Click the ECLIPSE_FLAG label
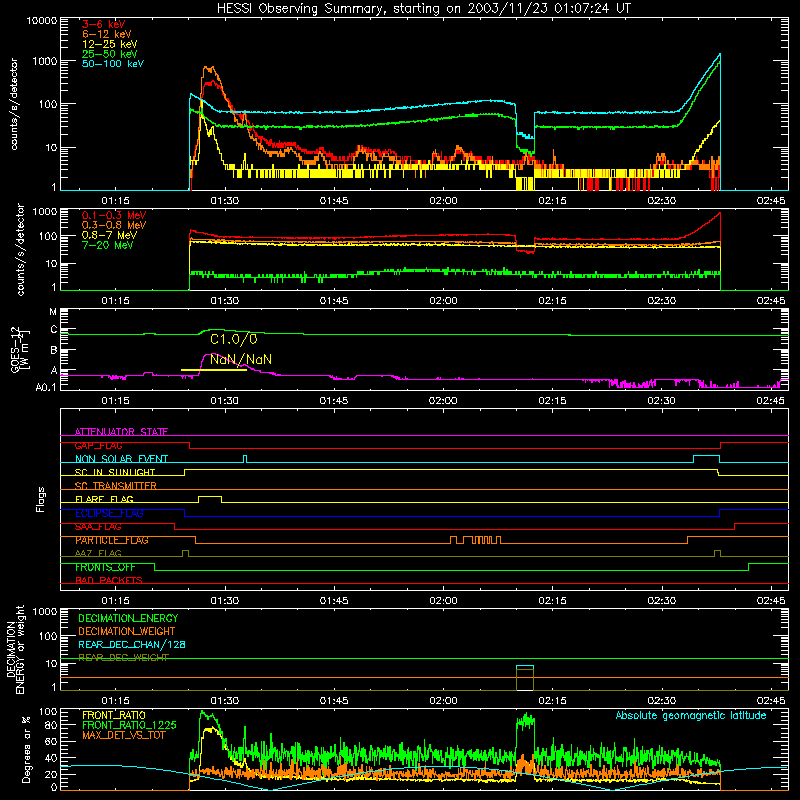 click(x=109, y=513)
